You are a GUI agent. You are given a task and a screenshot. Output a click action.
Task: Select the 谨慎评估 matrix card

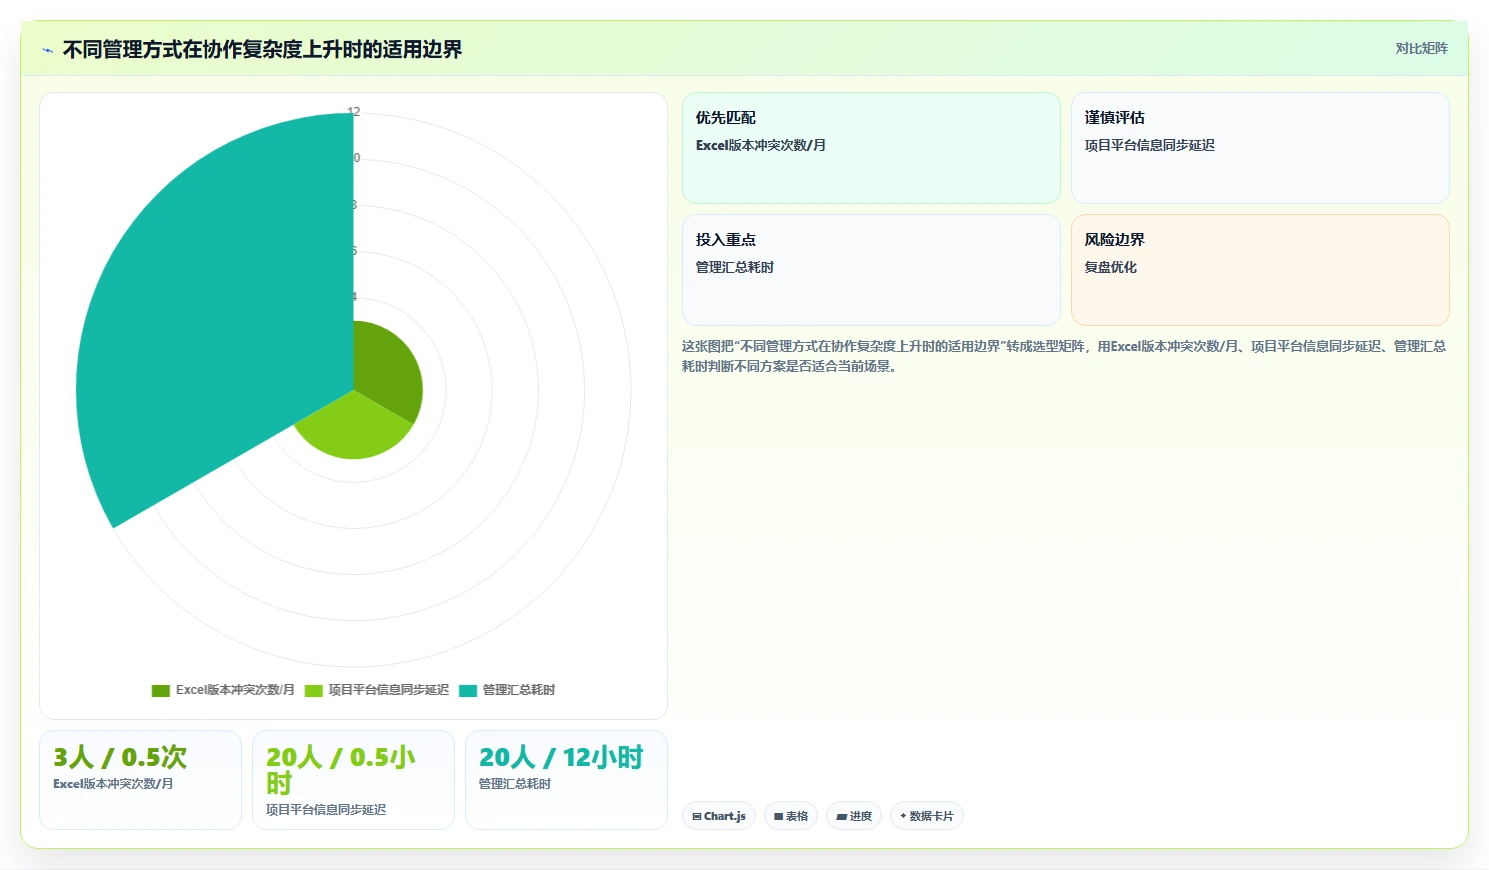click(1260, 148)
